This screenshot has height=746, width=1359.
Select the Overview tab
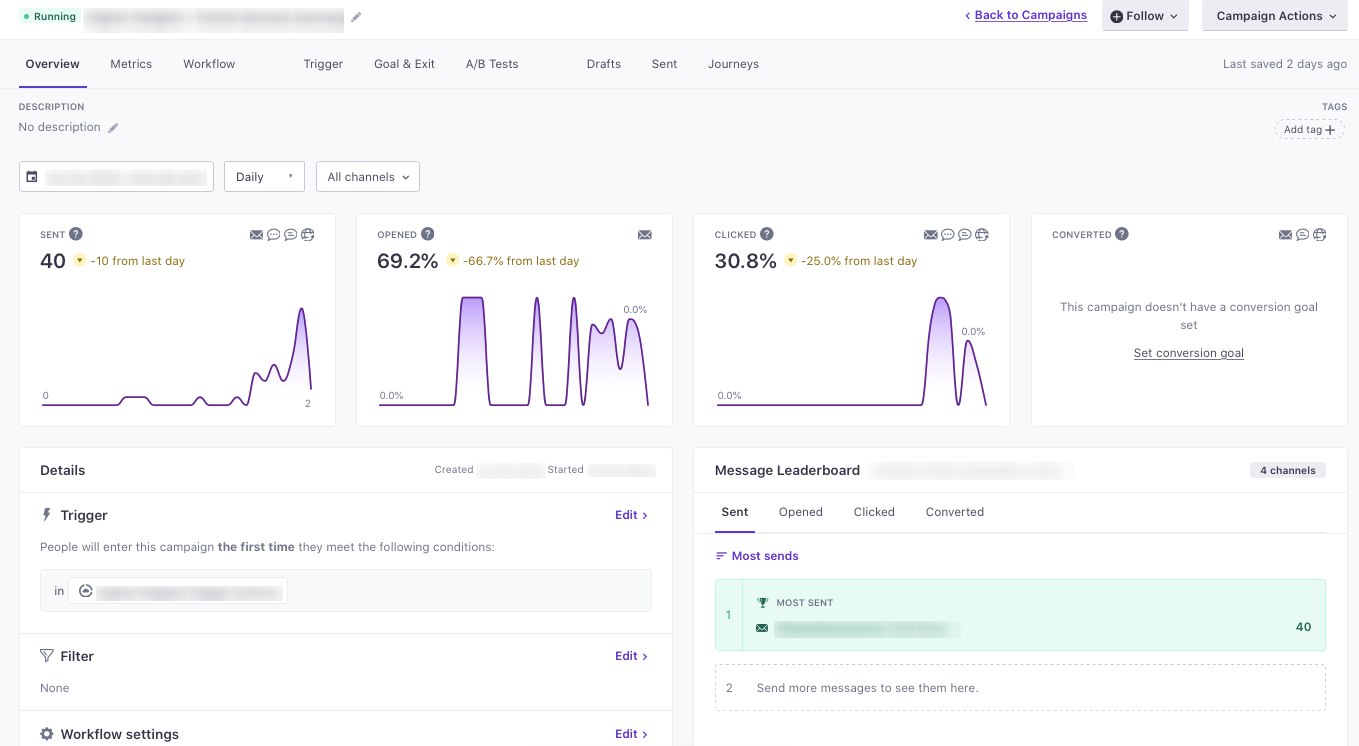[52, 64]
